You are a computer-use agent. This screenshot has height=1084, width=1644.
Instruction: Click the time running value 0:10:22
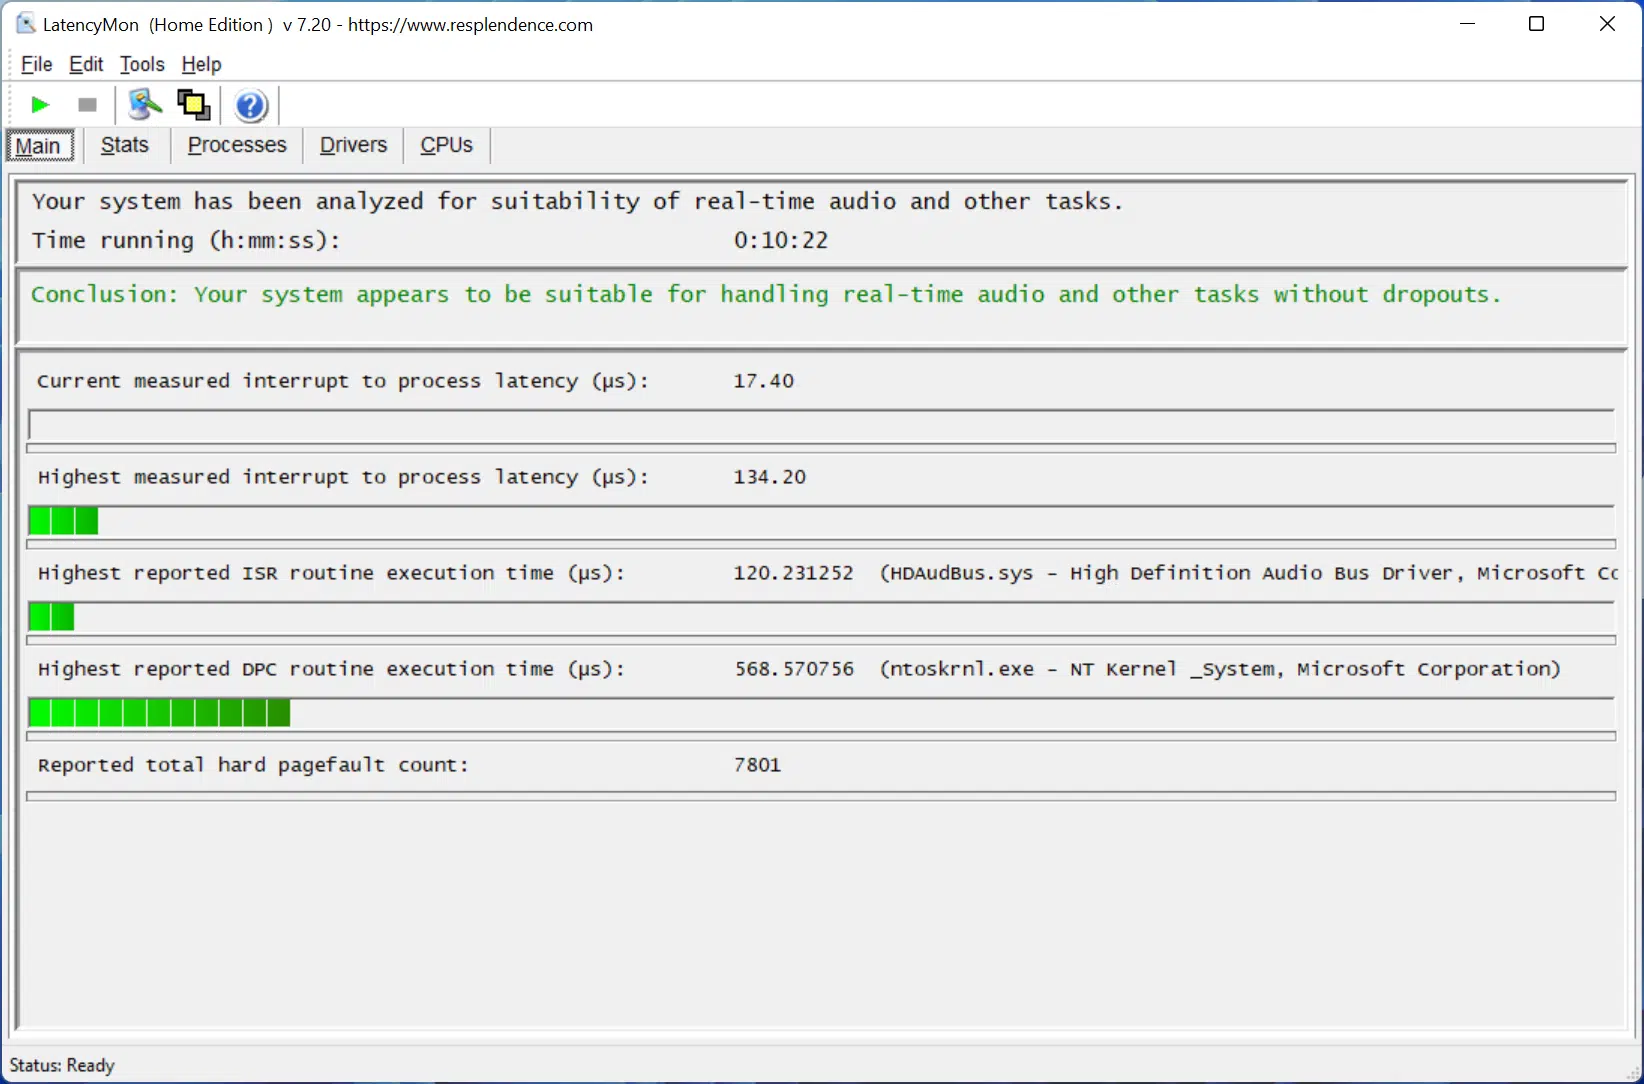point(780,240)
